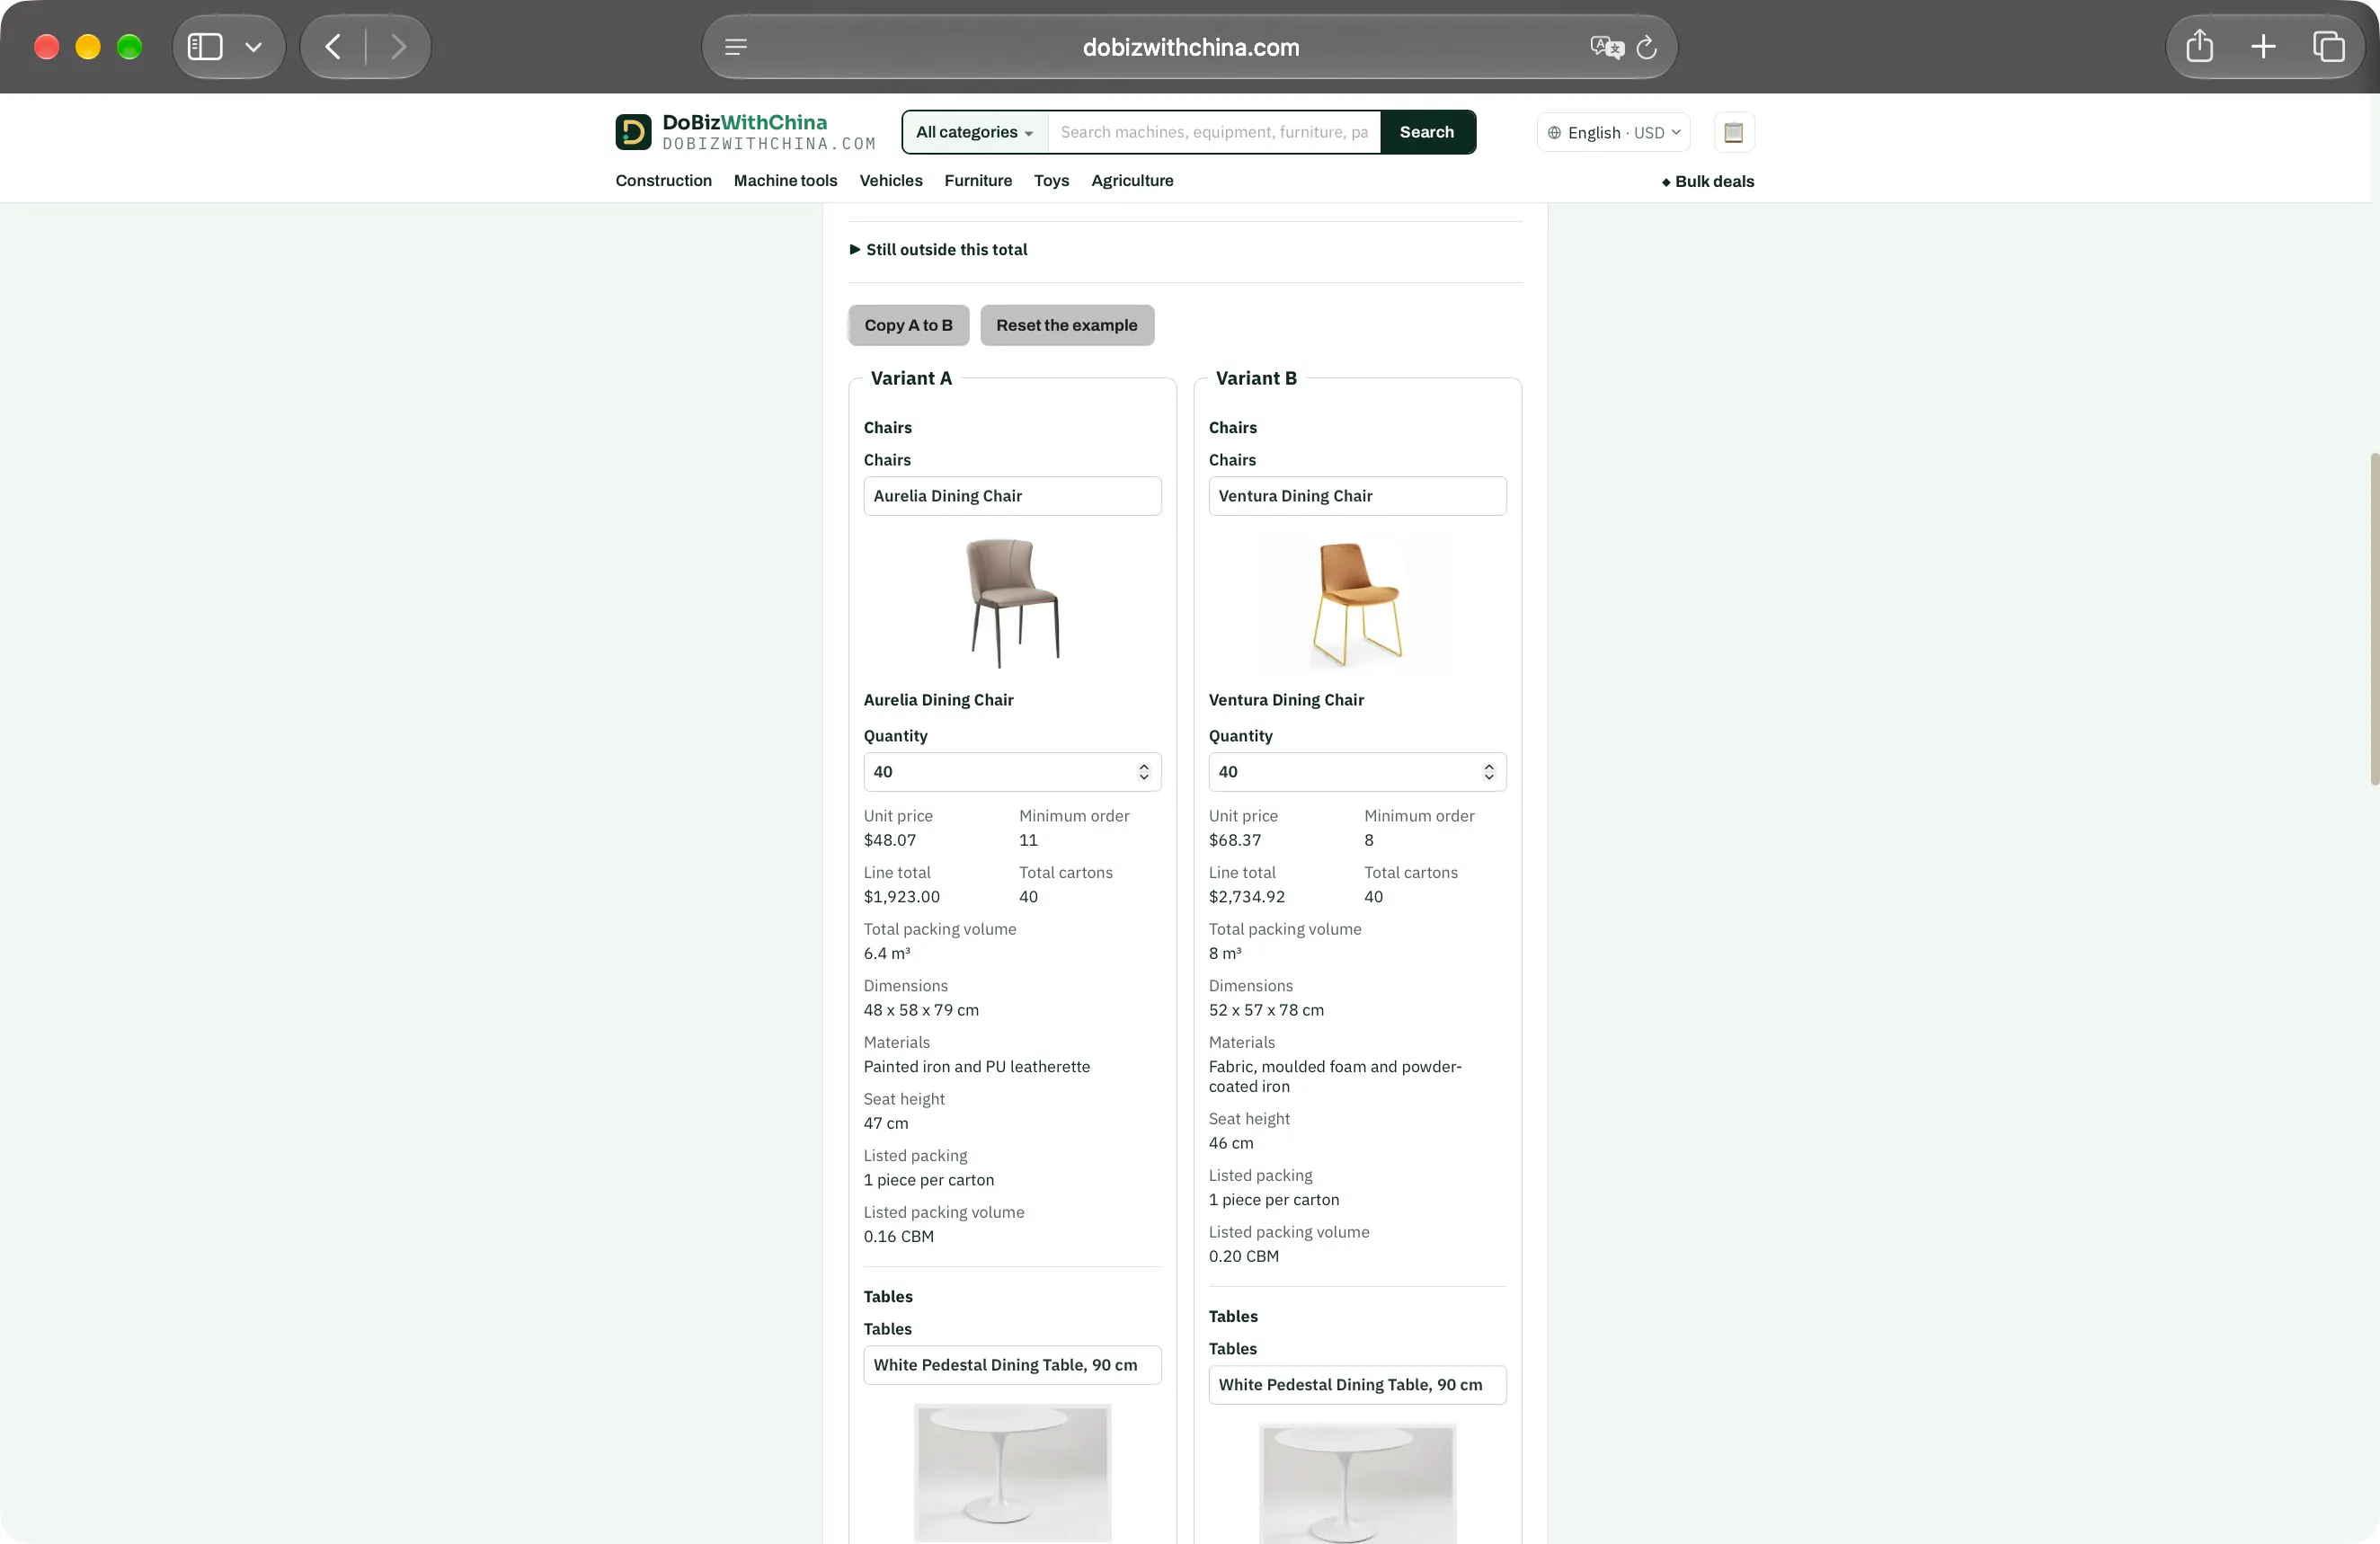Open the Toys category
Viewport: 2380px width, 1544px height.
click(x=1051, y=180)
